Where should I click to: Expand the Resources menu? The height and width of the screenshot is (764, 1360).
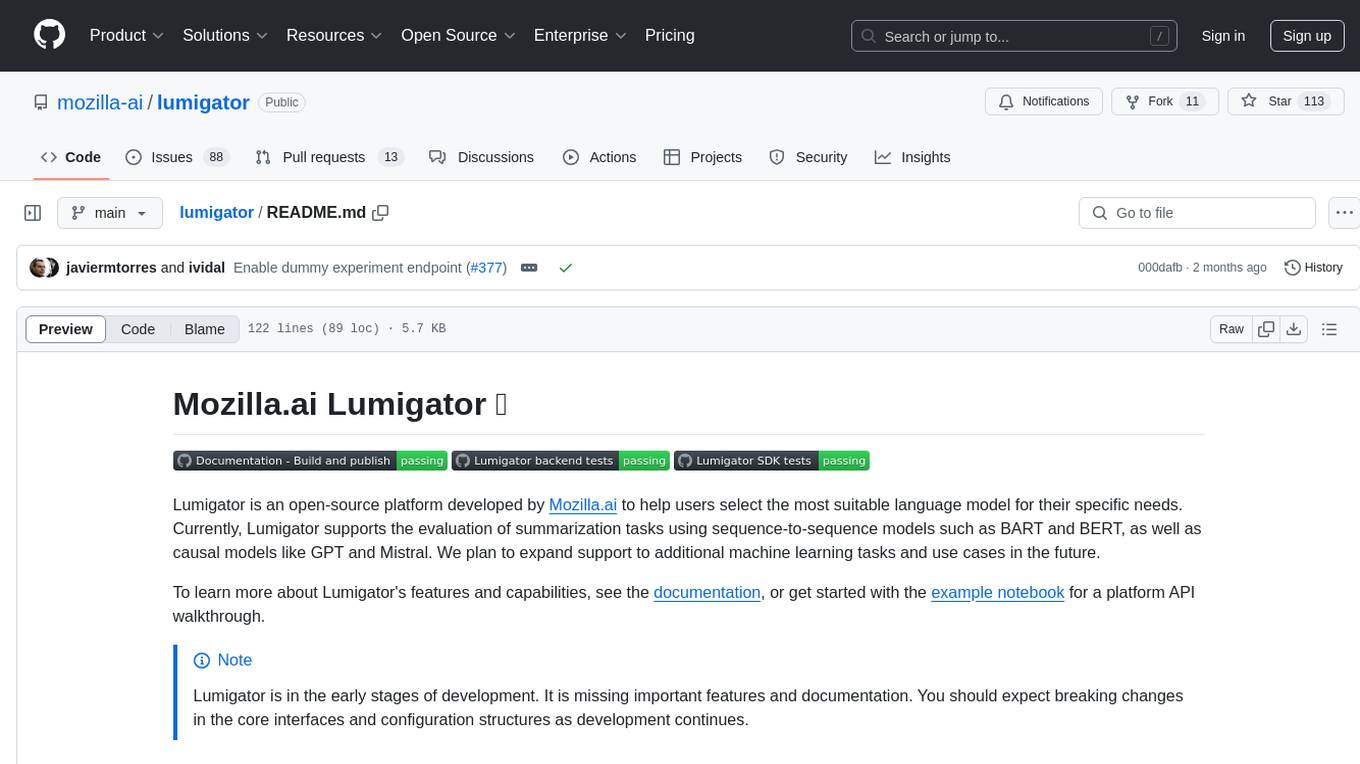tap(334, 35)
